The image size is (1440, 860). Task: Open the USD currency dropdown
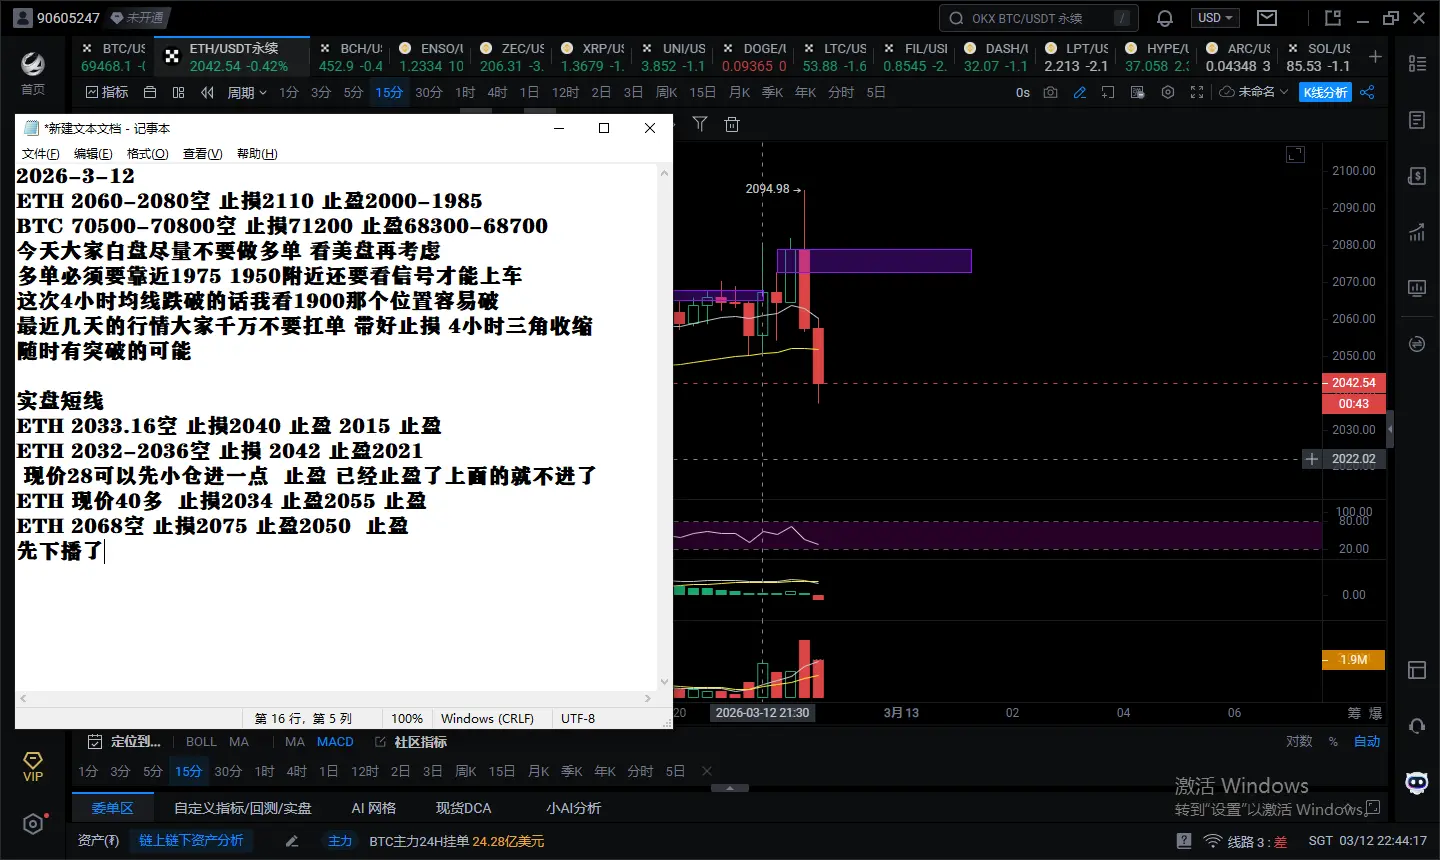pos(1216,18)
